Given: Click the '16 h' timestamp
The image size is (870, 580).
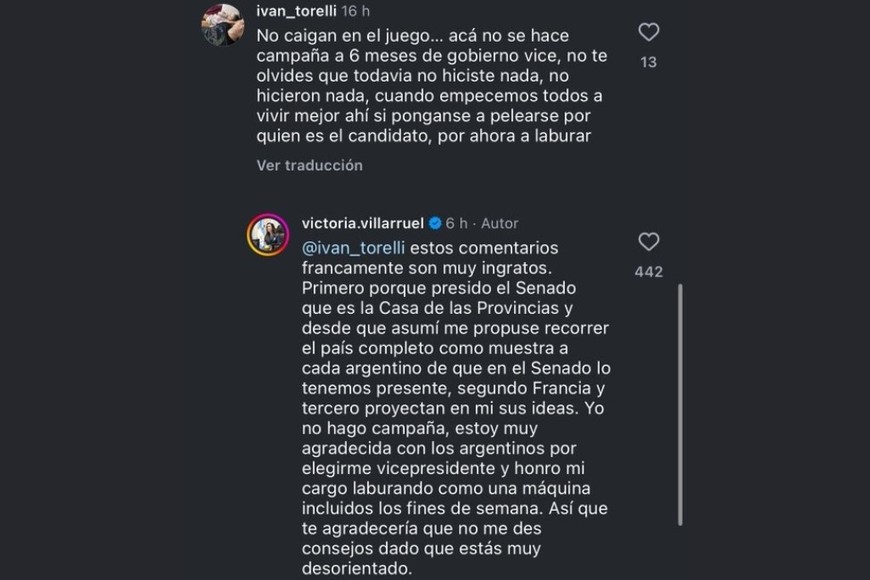Looking at the screenshot, I should [x=356, y=10].
